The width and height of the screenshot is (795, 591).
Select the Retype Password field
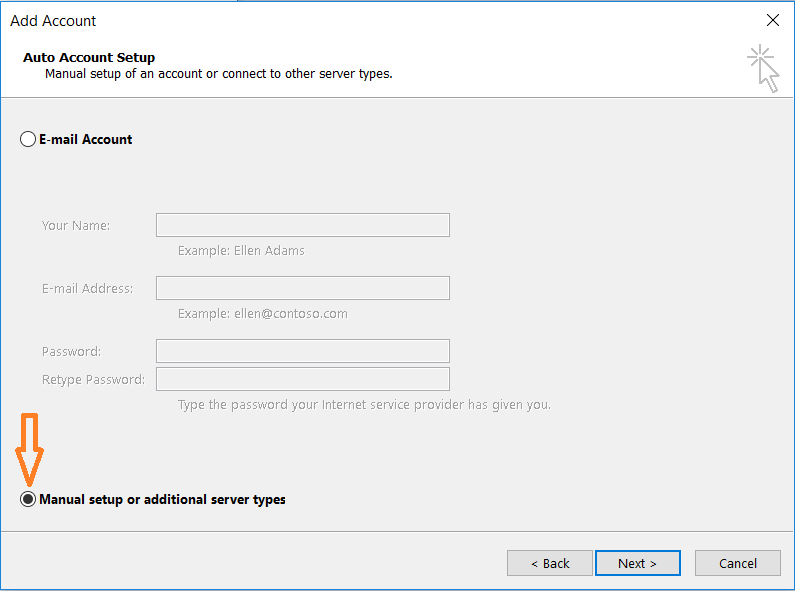click(303, 379)
